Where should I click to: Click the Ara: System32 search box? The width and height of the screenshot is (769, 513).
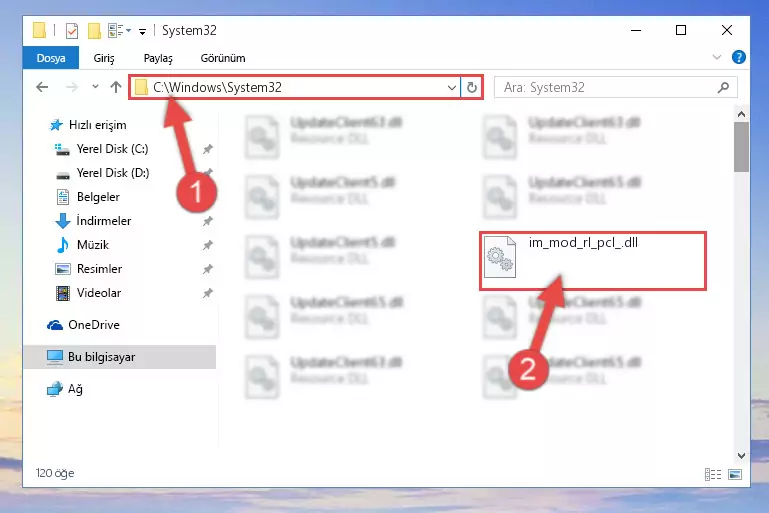615,87
